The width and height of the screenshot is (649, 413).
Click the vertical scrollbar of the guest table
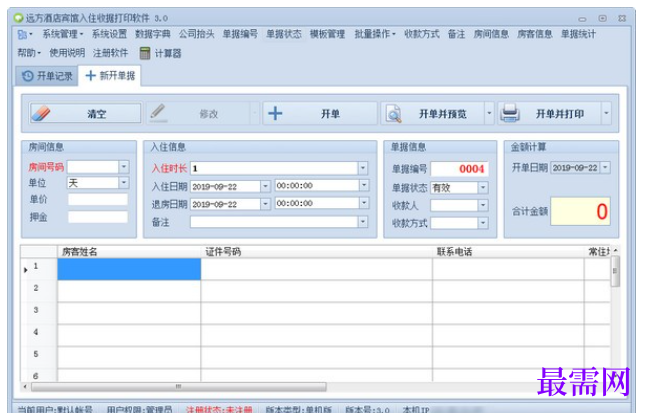click(x=615, y=271)
